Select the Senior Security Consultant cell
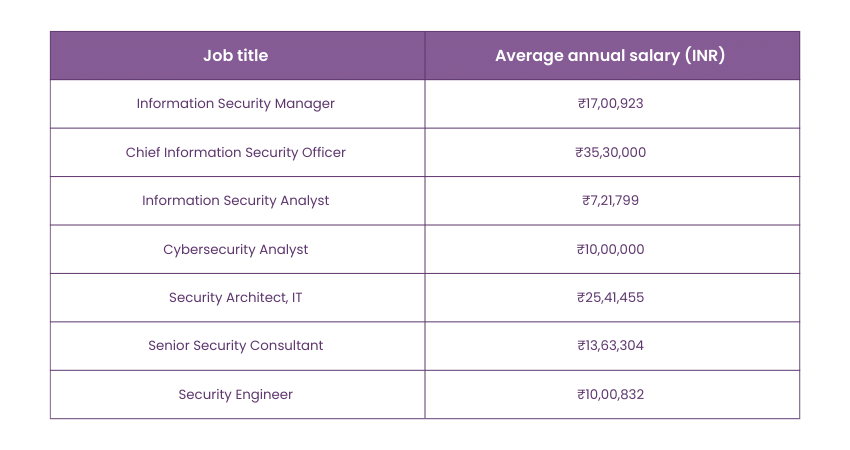Screen dimensions: 850x450 point(236,345)
